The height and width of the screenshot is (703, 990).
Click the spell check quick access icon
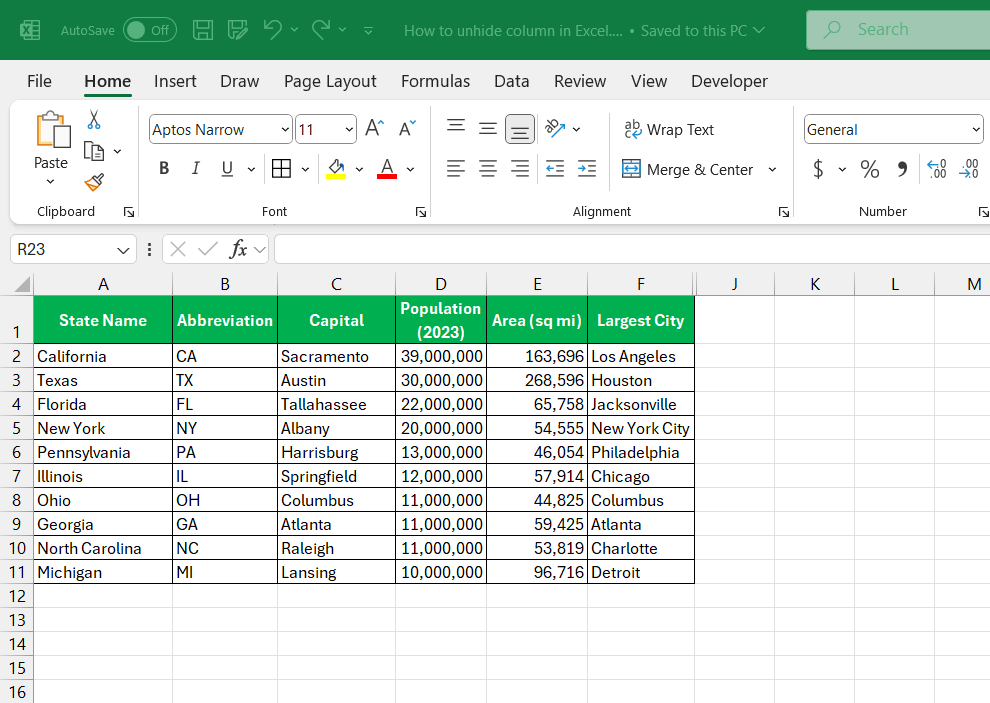tap(237, 30)
